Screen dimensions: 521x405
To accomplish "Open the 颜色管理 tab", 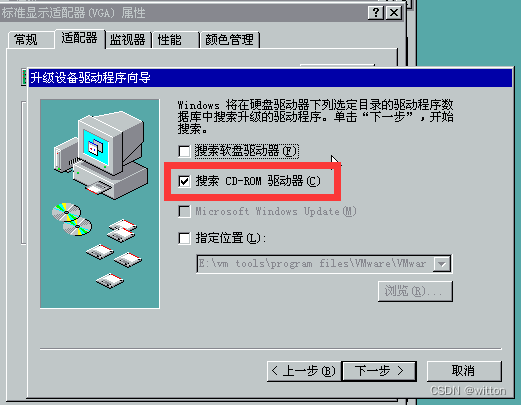I will click(x=229, y=40).
